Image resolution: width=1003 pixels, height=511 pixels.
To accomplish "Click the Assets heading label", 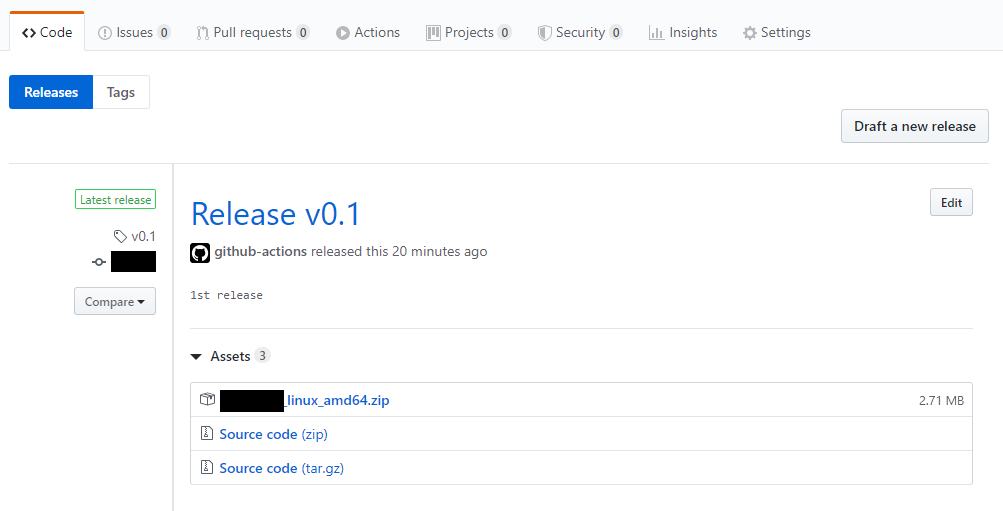I will point(230,356).
